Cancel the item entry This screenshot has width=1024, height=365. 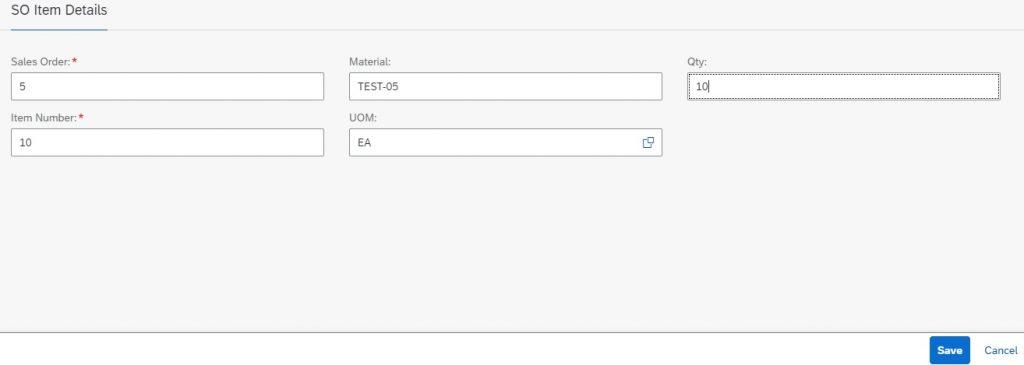tap(1000, 351)
